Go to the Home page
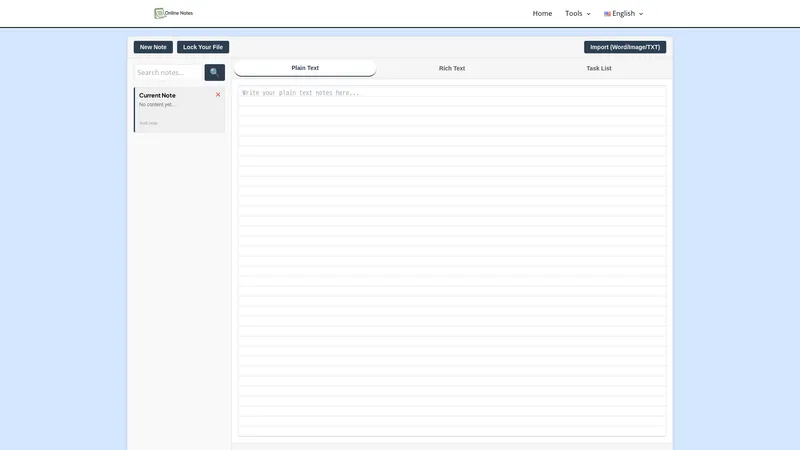Image resolution: width=800 pixels, height=450 pixels. (542, 13)
